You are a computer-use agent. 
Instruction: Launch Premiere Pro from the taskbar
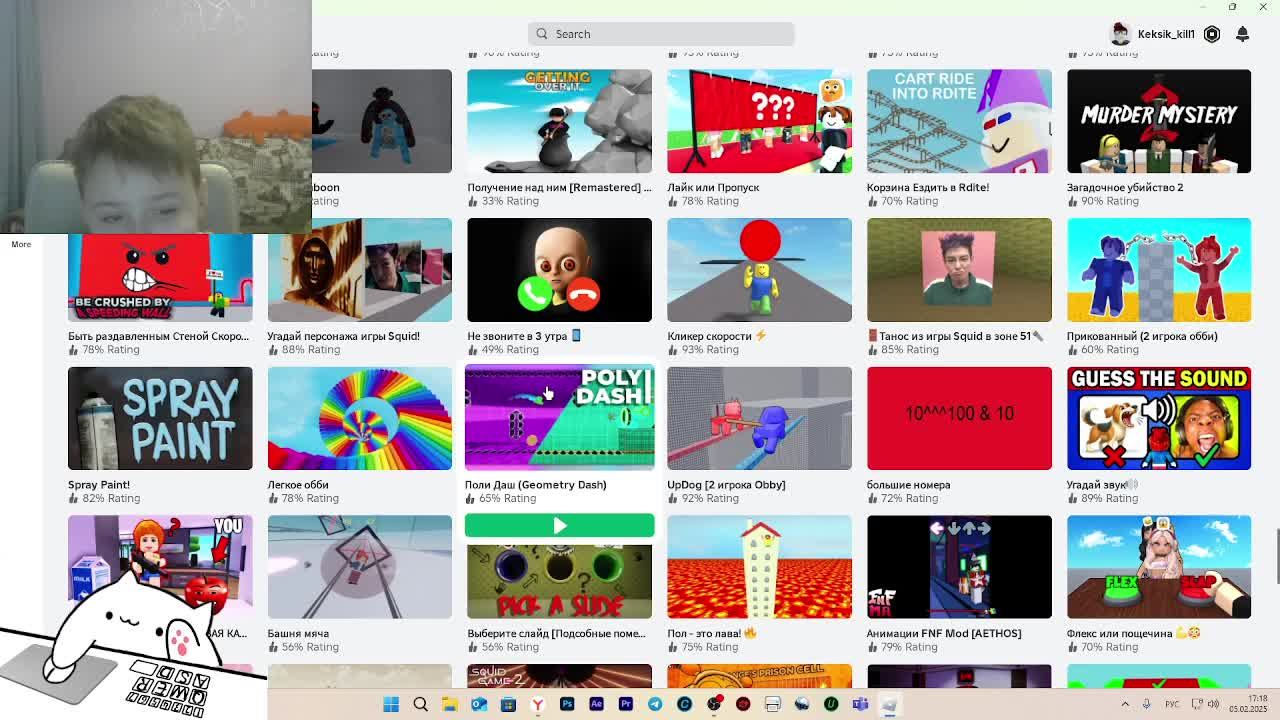pyautogui.click(x=626, y=704)
